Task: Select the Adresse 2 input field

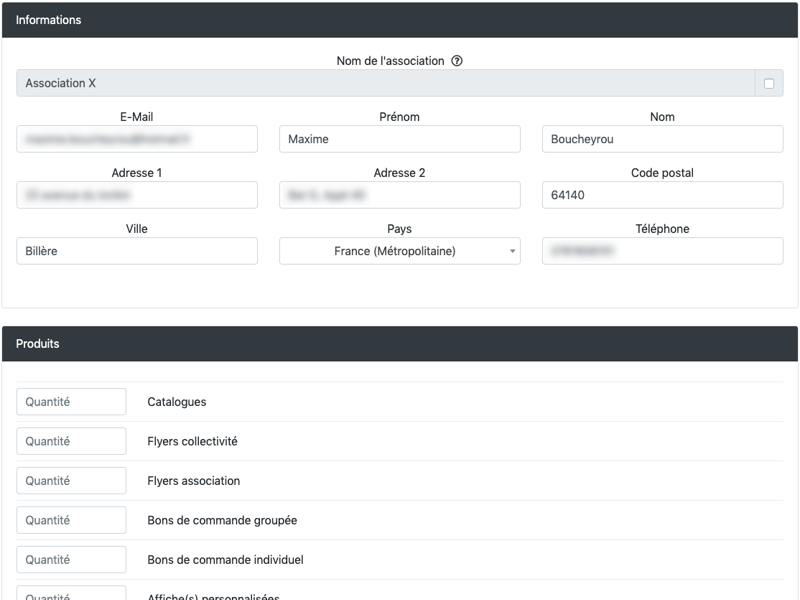Action: [x=399, y=195]
